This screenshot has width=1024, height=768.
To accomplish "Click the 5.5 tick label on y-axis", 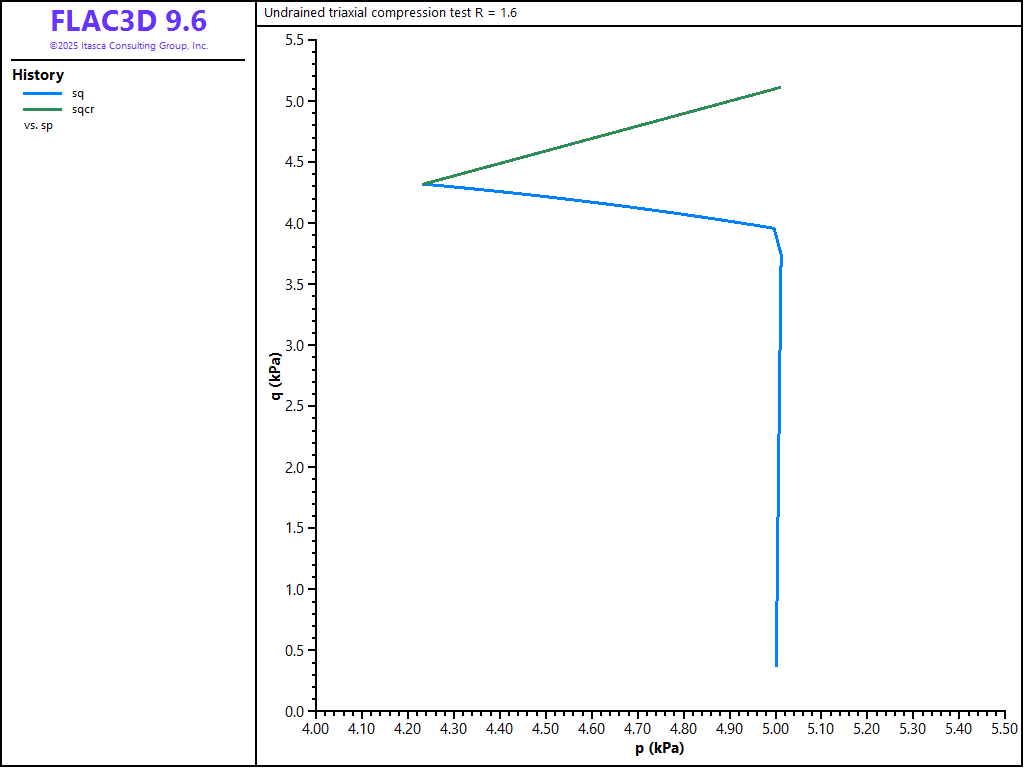I will click(295, 40).
